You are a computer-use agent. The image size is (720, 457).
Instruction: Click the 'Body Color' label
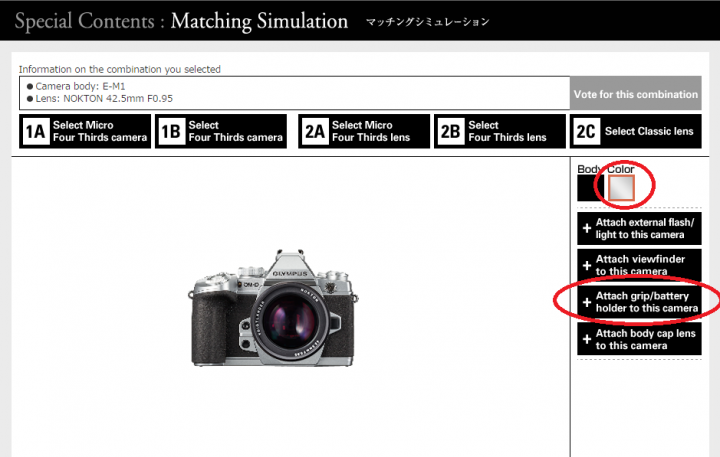click(x=606, y=169)
